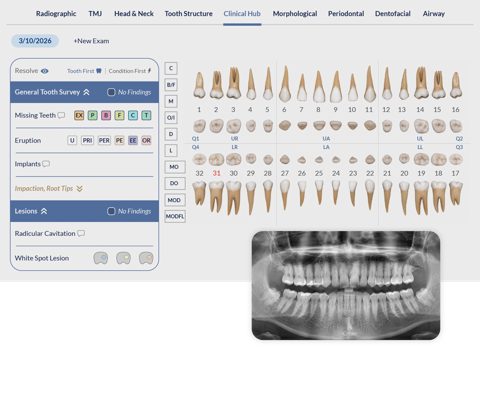Choose PRI eruption status

click(x=87, y=140)
